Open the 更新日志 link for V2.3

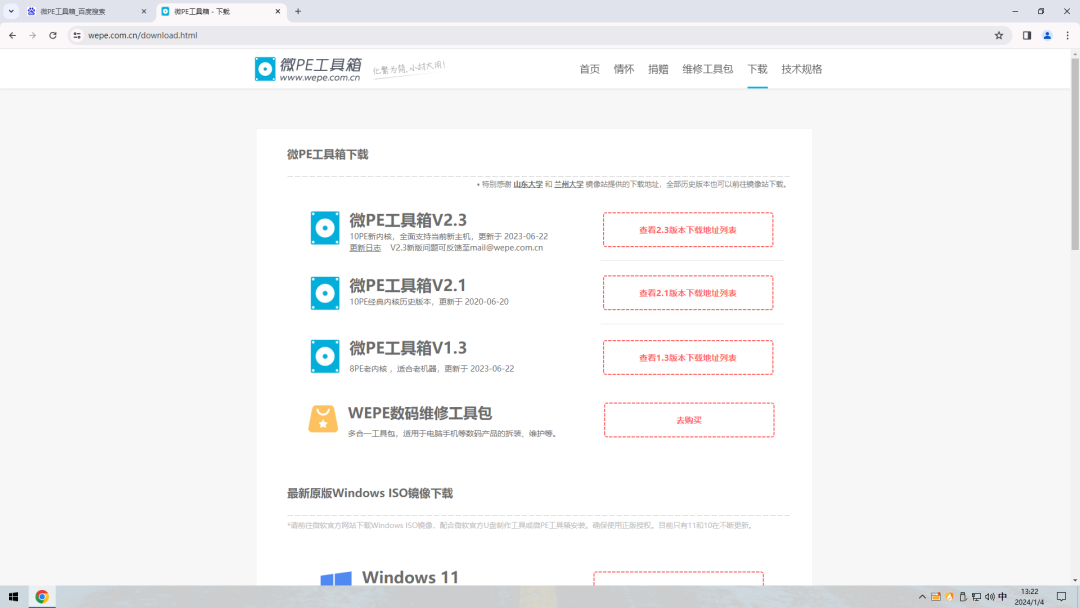(365, 248)
